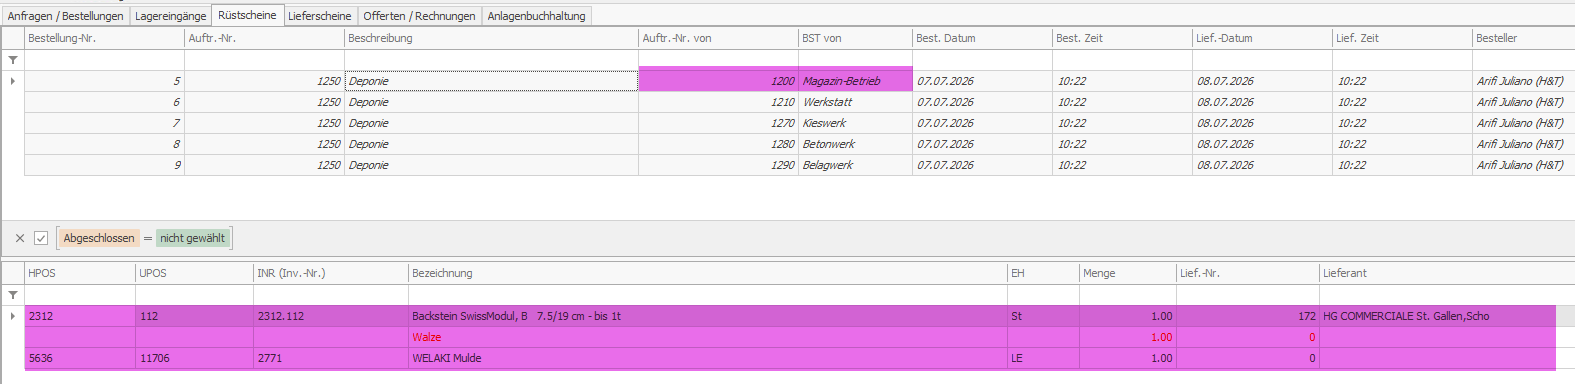Select row indicator arrow for HPOS 2312
Screen dimensions: 1575x384
[x=13, y=316]
